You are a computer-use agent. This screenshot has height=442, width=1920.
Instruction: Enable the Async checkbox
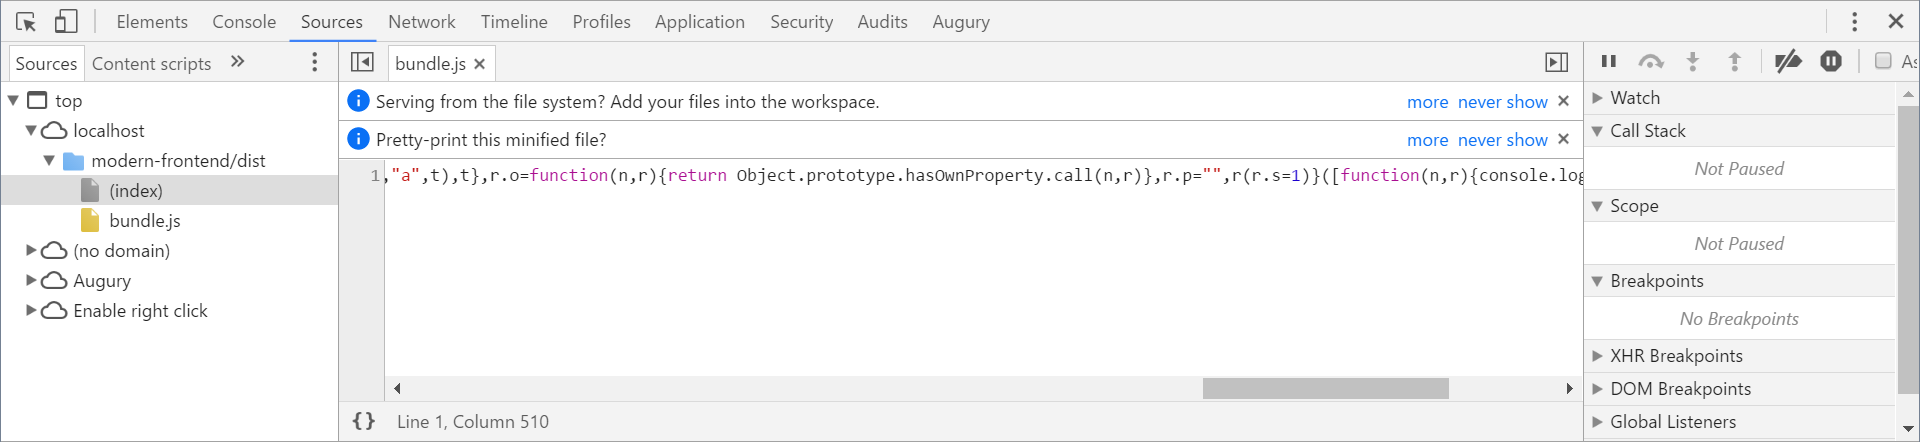pos(1883,61)
